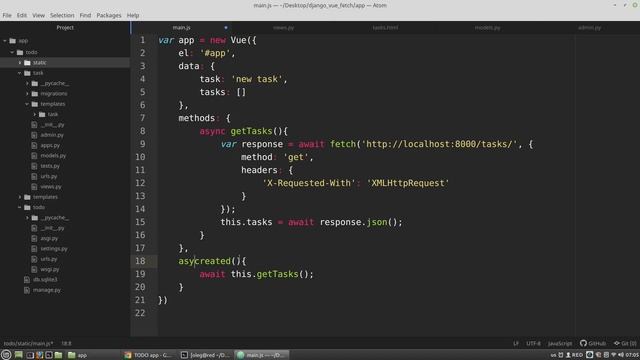Click the 'XMLHttpRequest' string in code
The image size is (640, 360).
click(408, 183)
